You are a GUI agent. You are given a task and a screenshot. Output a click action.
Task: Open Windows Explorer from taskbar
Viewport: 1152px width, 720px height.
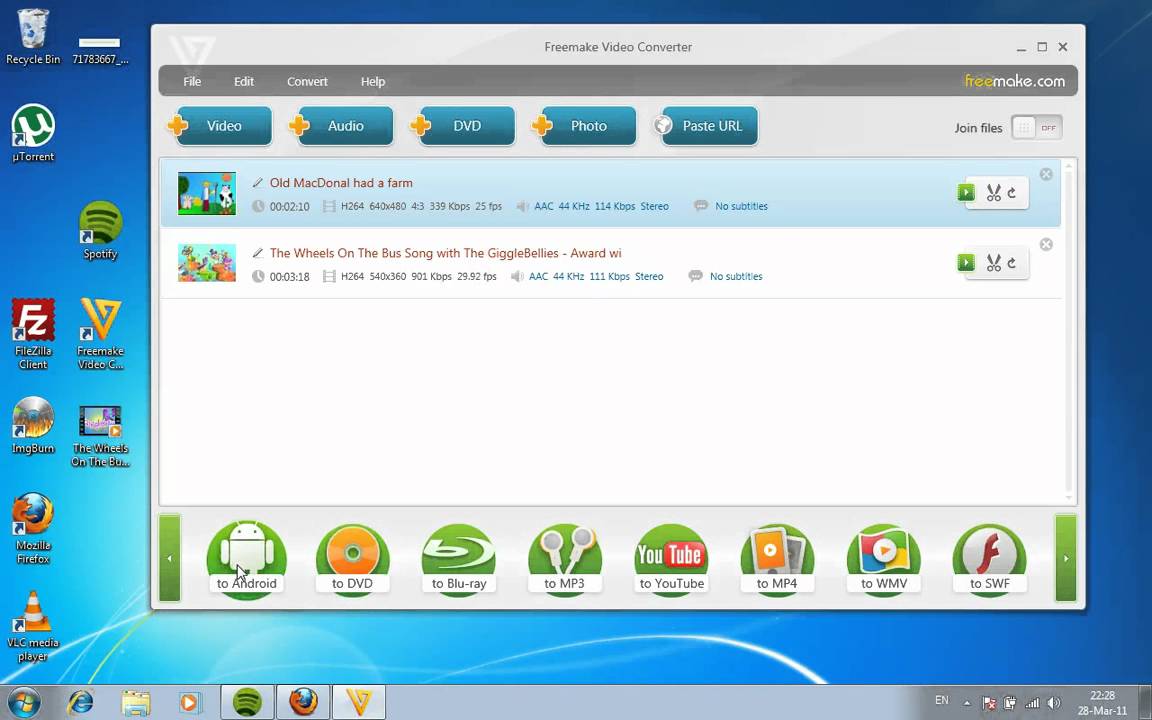[136, 702]
